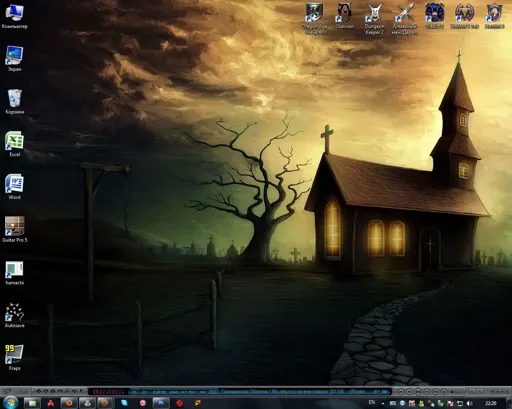Select the Word shortcut icon

14,187
